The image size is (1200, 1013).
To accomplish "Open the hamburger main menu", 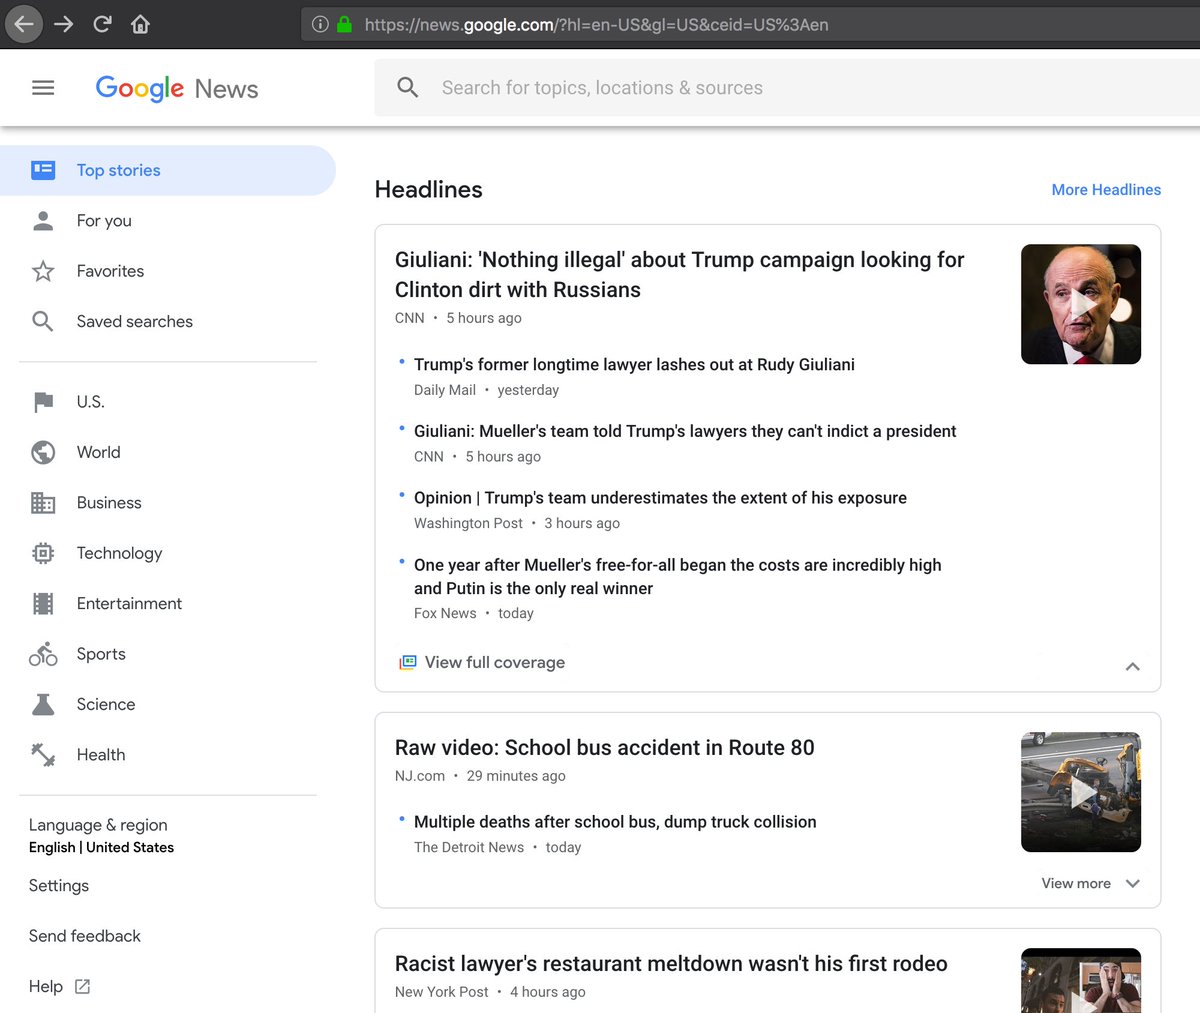I will 43,88.
